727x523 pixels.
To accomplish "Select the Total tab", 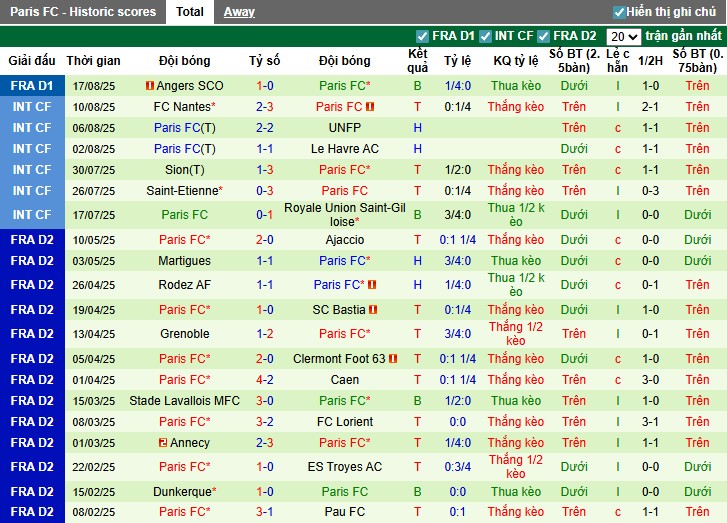I will [190, 12].
